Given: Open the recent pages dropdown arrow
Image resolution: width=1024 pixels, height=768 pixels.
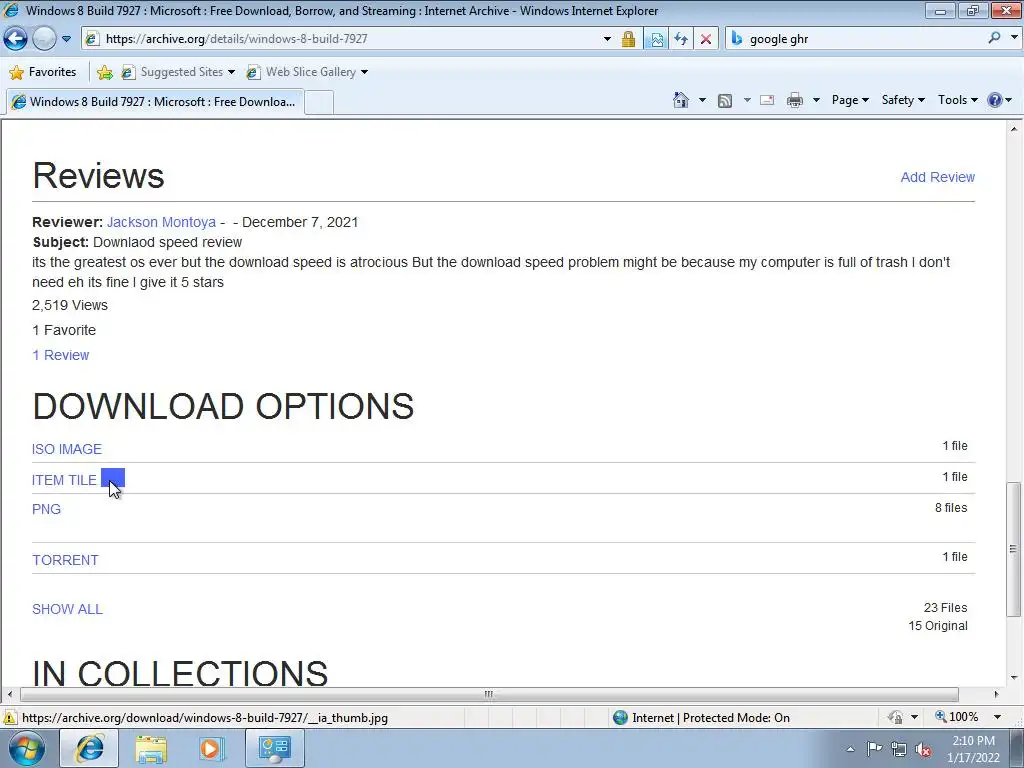Looking at the screenshot, I should coord(66,39).
